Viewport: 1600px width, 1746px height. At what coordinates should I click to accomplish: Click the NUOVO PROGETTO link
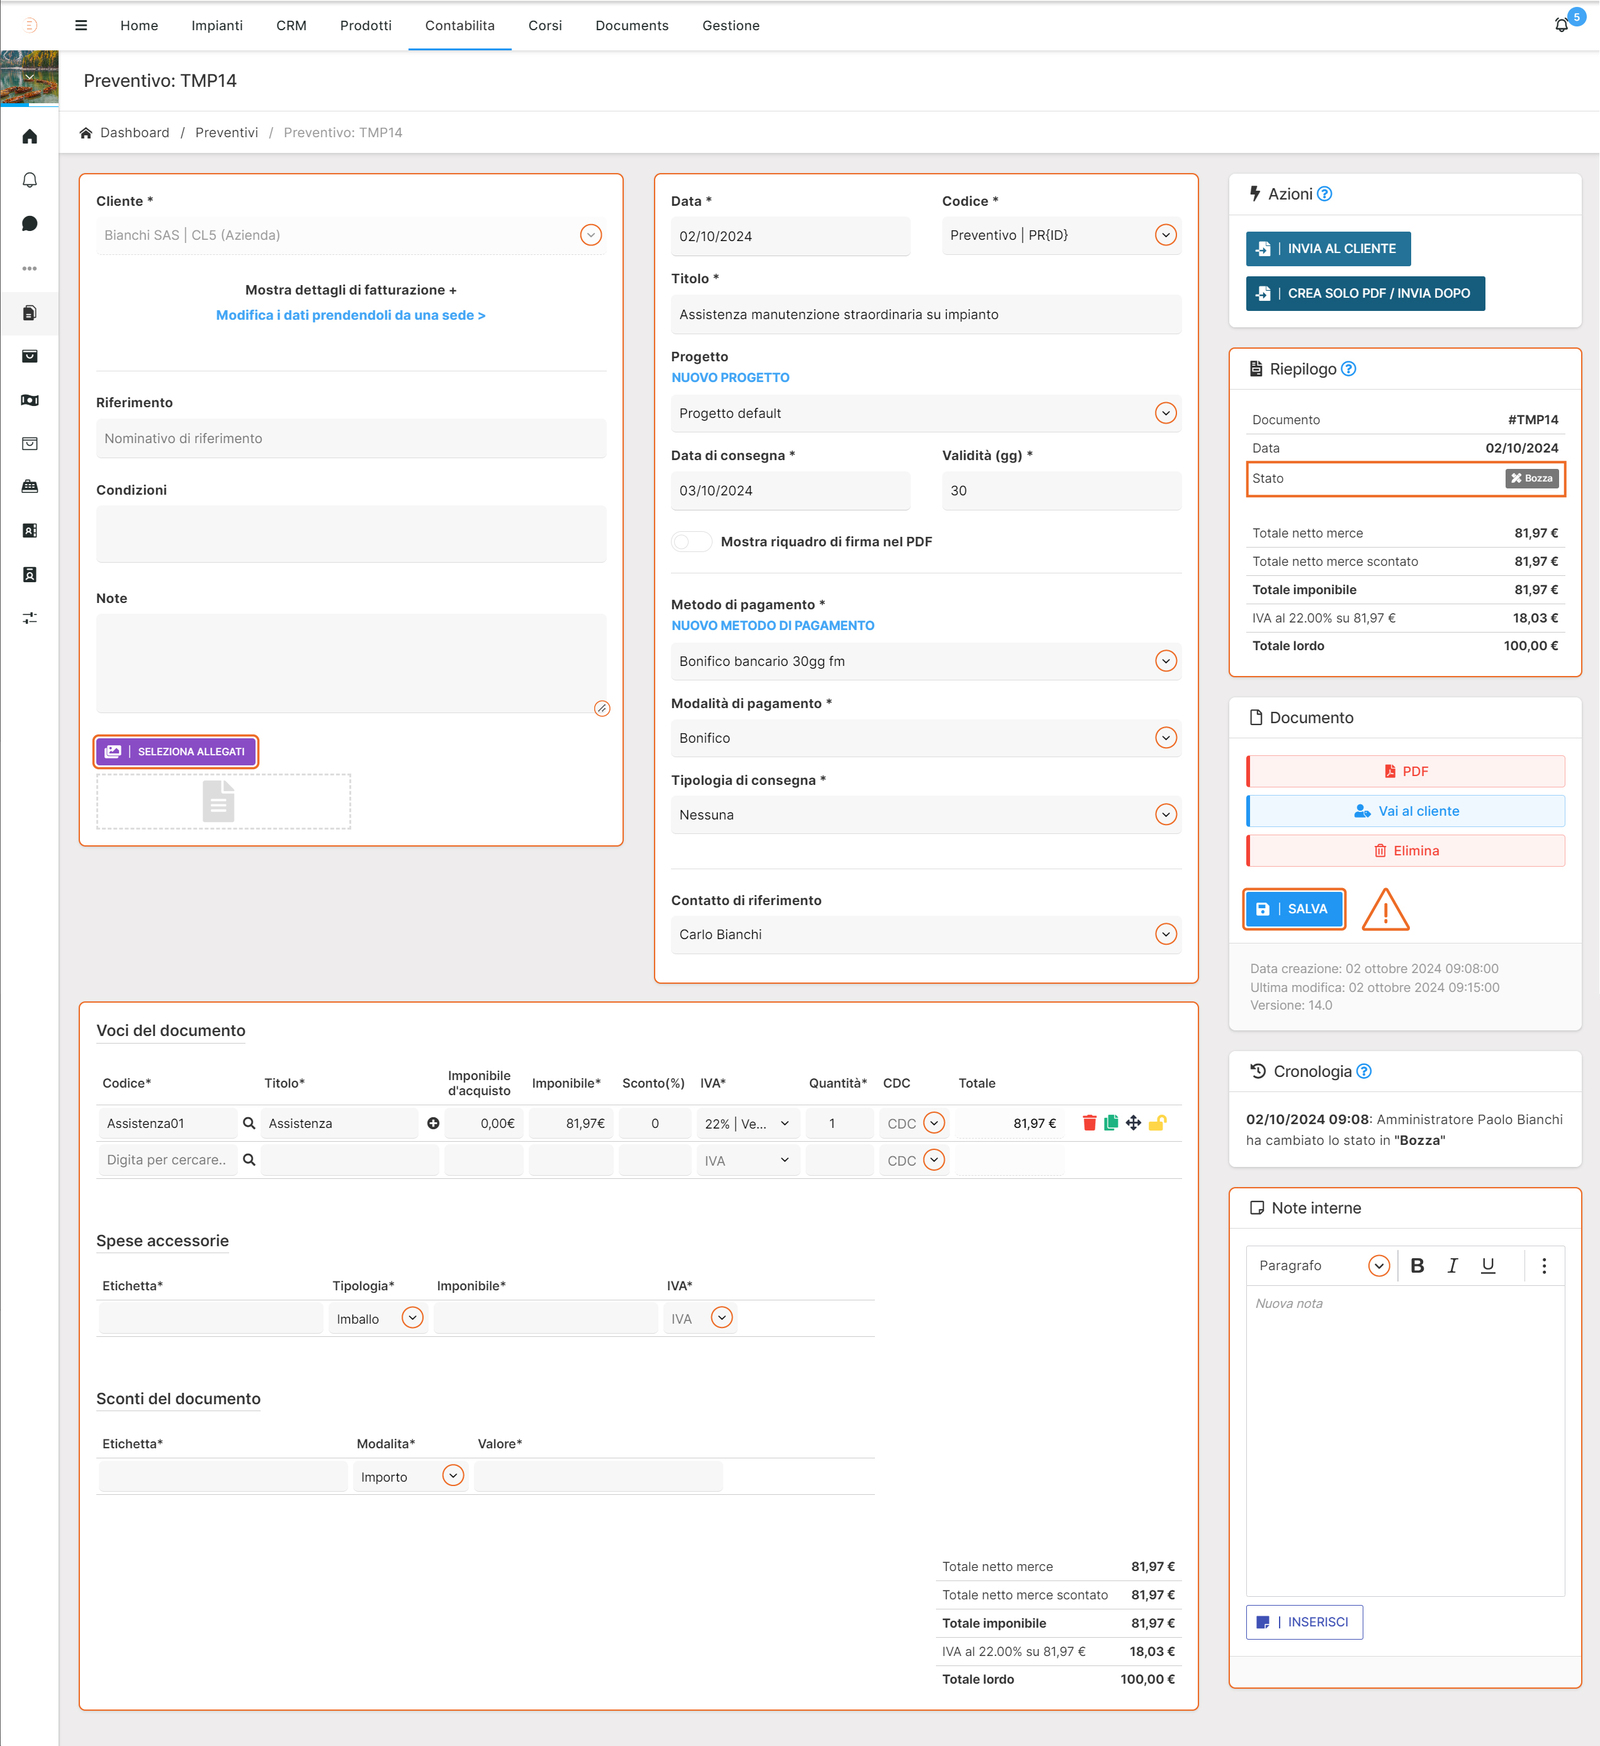(730, 378)
